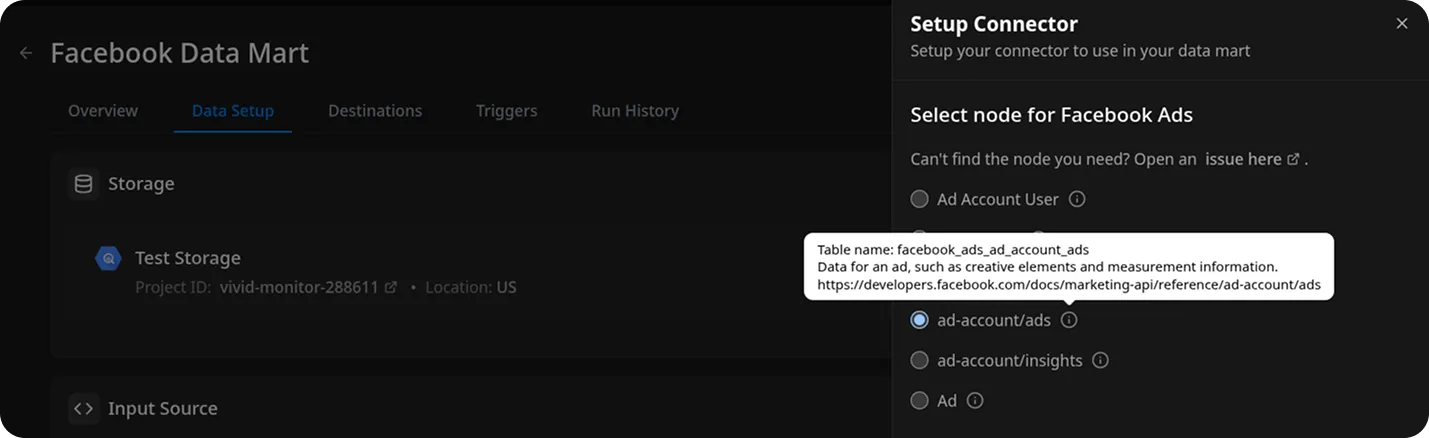Click info icon beside ad-account/ads
The width and height of the screenshot is (1429, 438).
pos(1069,320)
